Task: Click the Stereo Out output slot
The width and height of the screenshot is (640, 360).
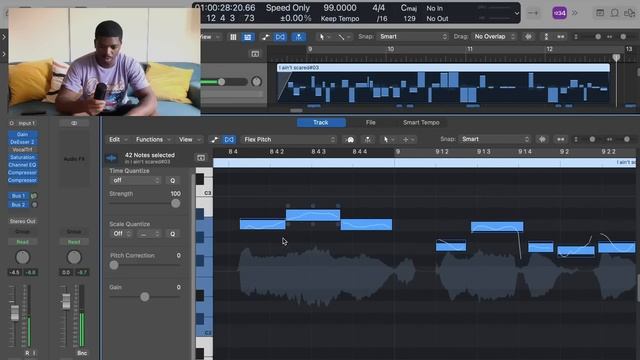Action: [x=22, y=221]
